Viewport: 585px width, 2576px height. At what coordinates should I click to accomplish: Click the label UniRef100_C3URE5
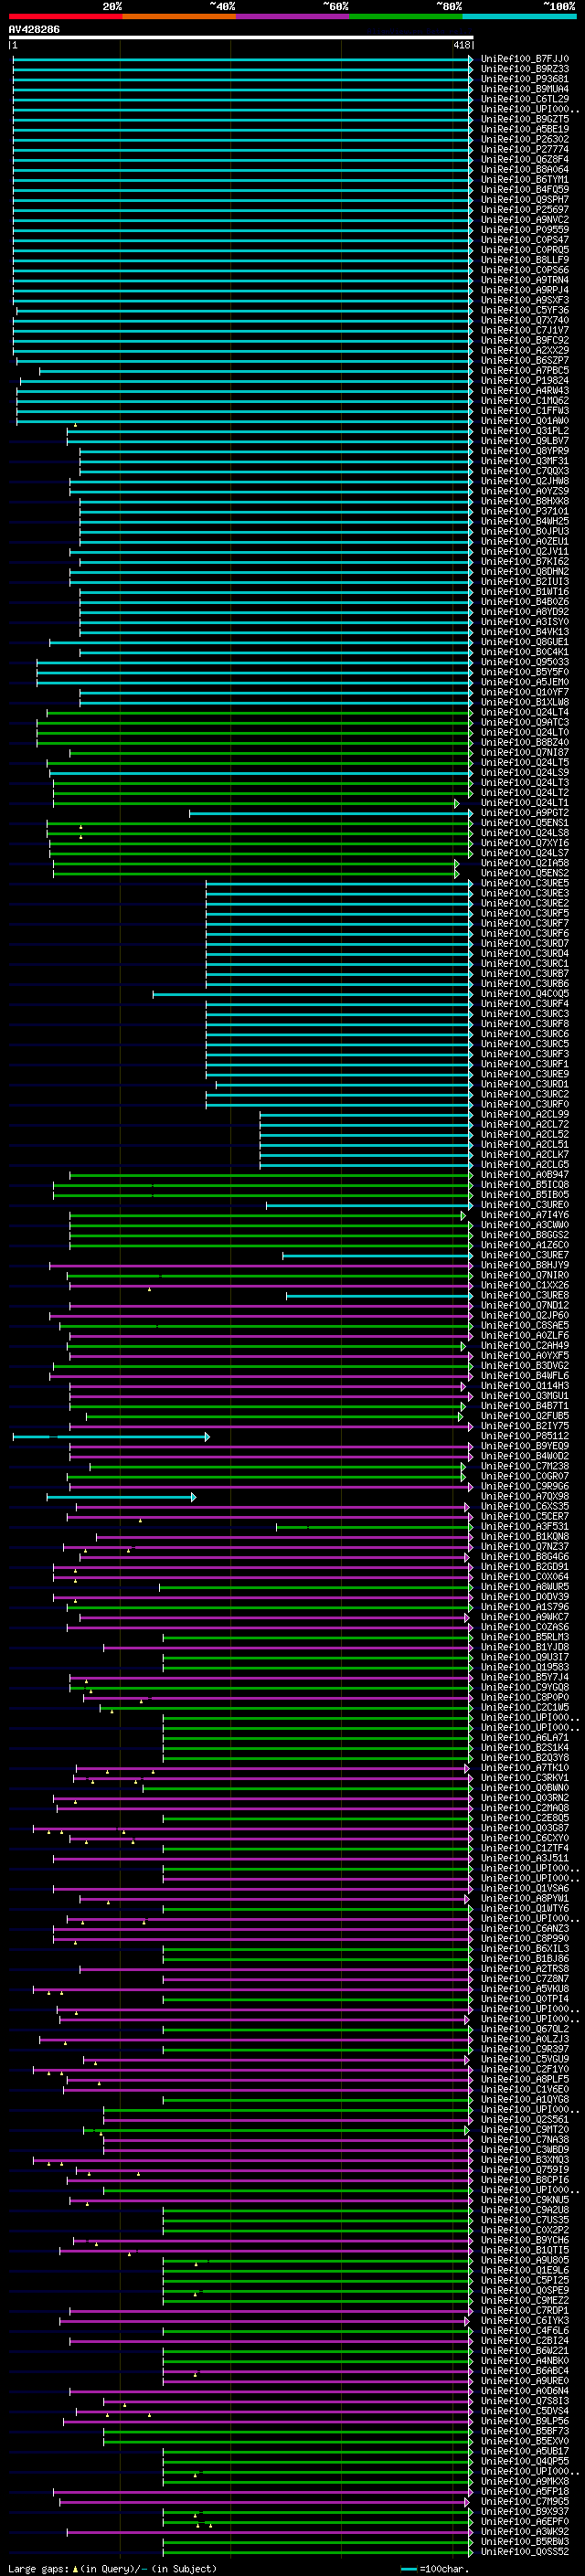tap(524, 884)
